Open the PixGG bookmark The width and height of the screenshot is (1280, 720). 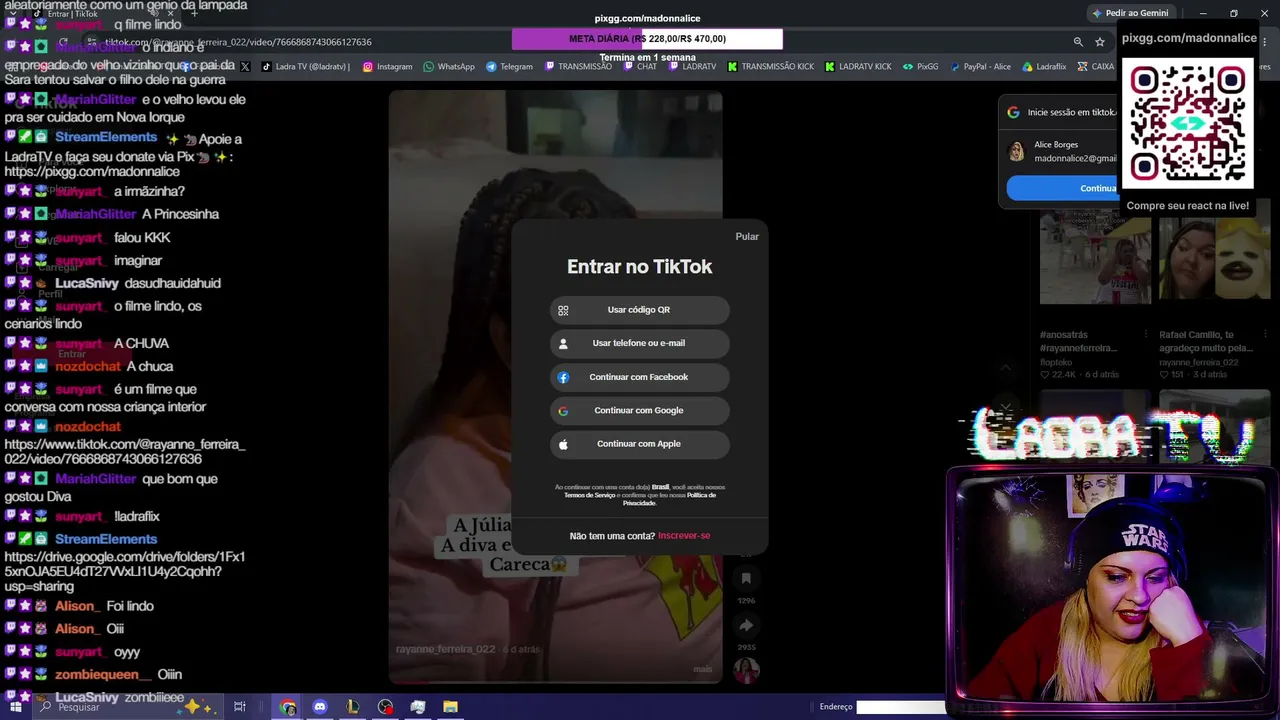pyautogui.click(x=920, y=67)
